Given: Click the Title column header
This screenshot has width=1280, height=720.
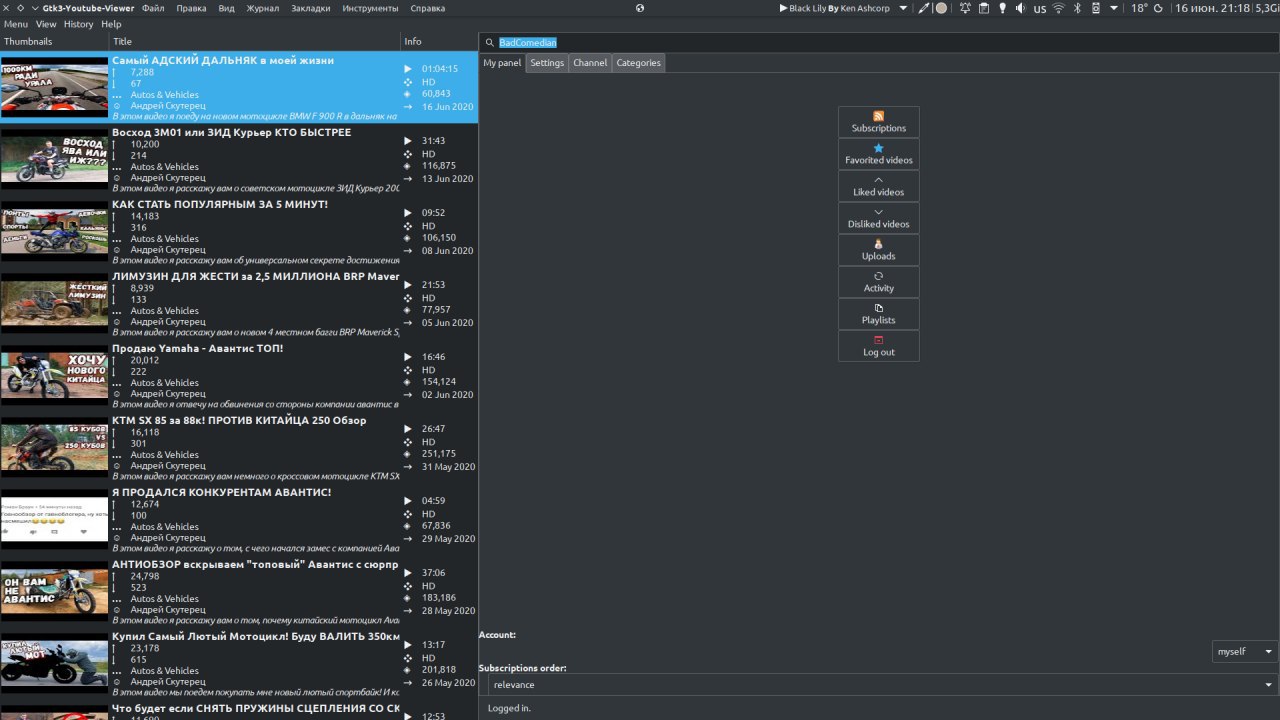Looking at the screenshot, I should (x=254, y=42).
